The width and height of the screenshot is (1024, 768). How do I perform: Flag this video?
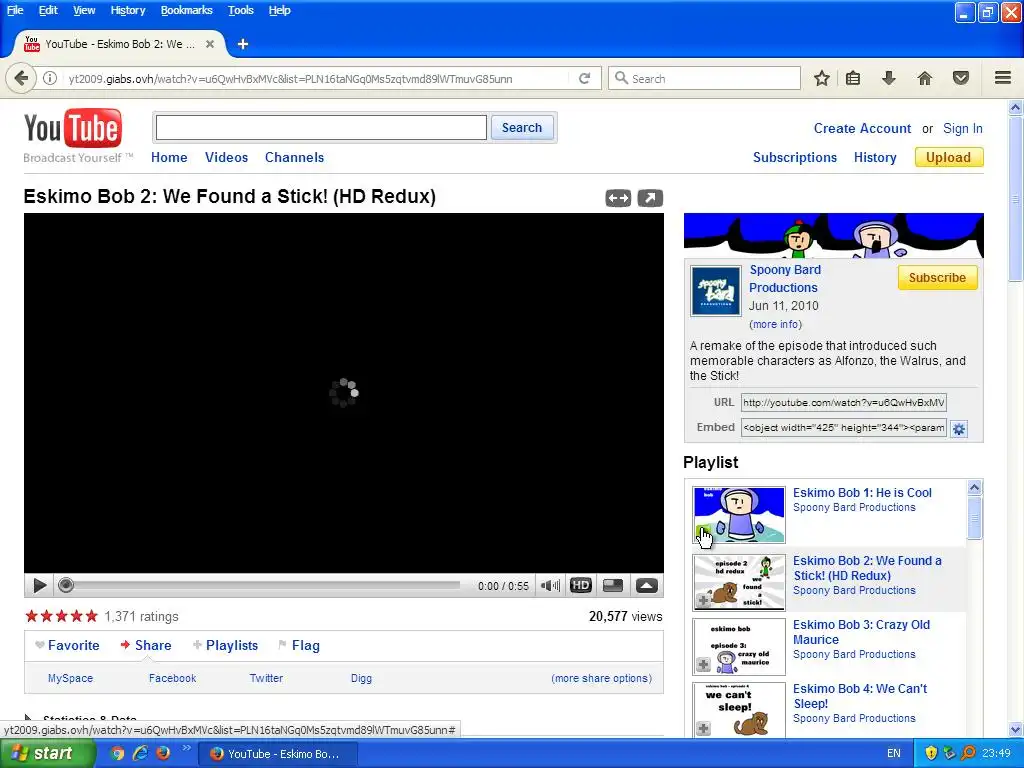299,645
